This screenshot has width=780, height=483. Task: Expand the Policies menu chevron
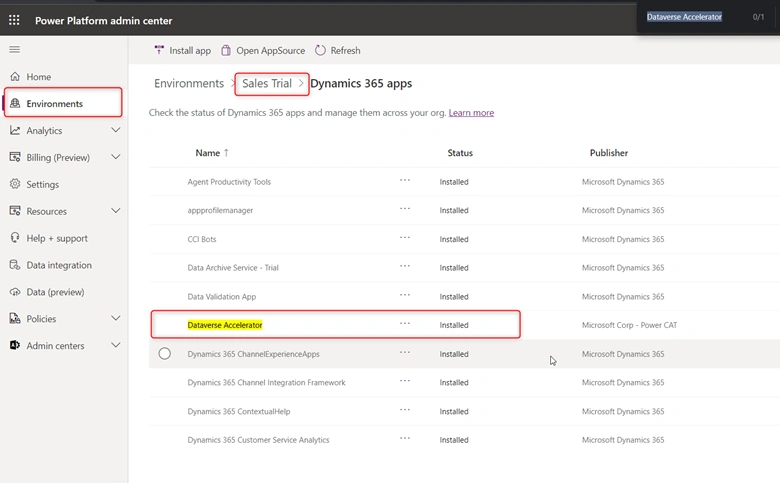tap(115, 318)
